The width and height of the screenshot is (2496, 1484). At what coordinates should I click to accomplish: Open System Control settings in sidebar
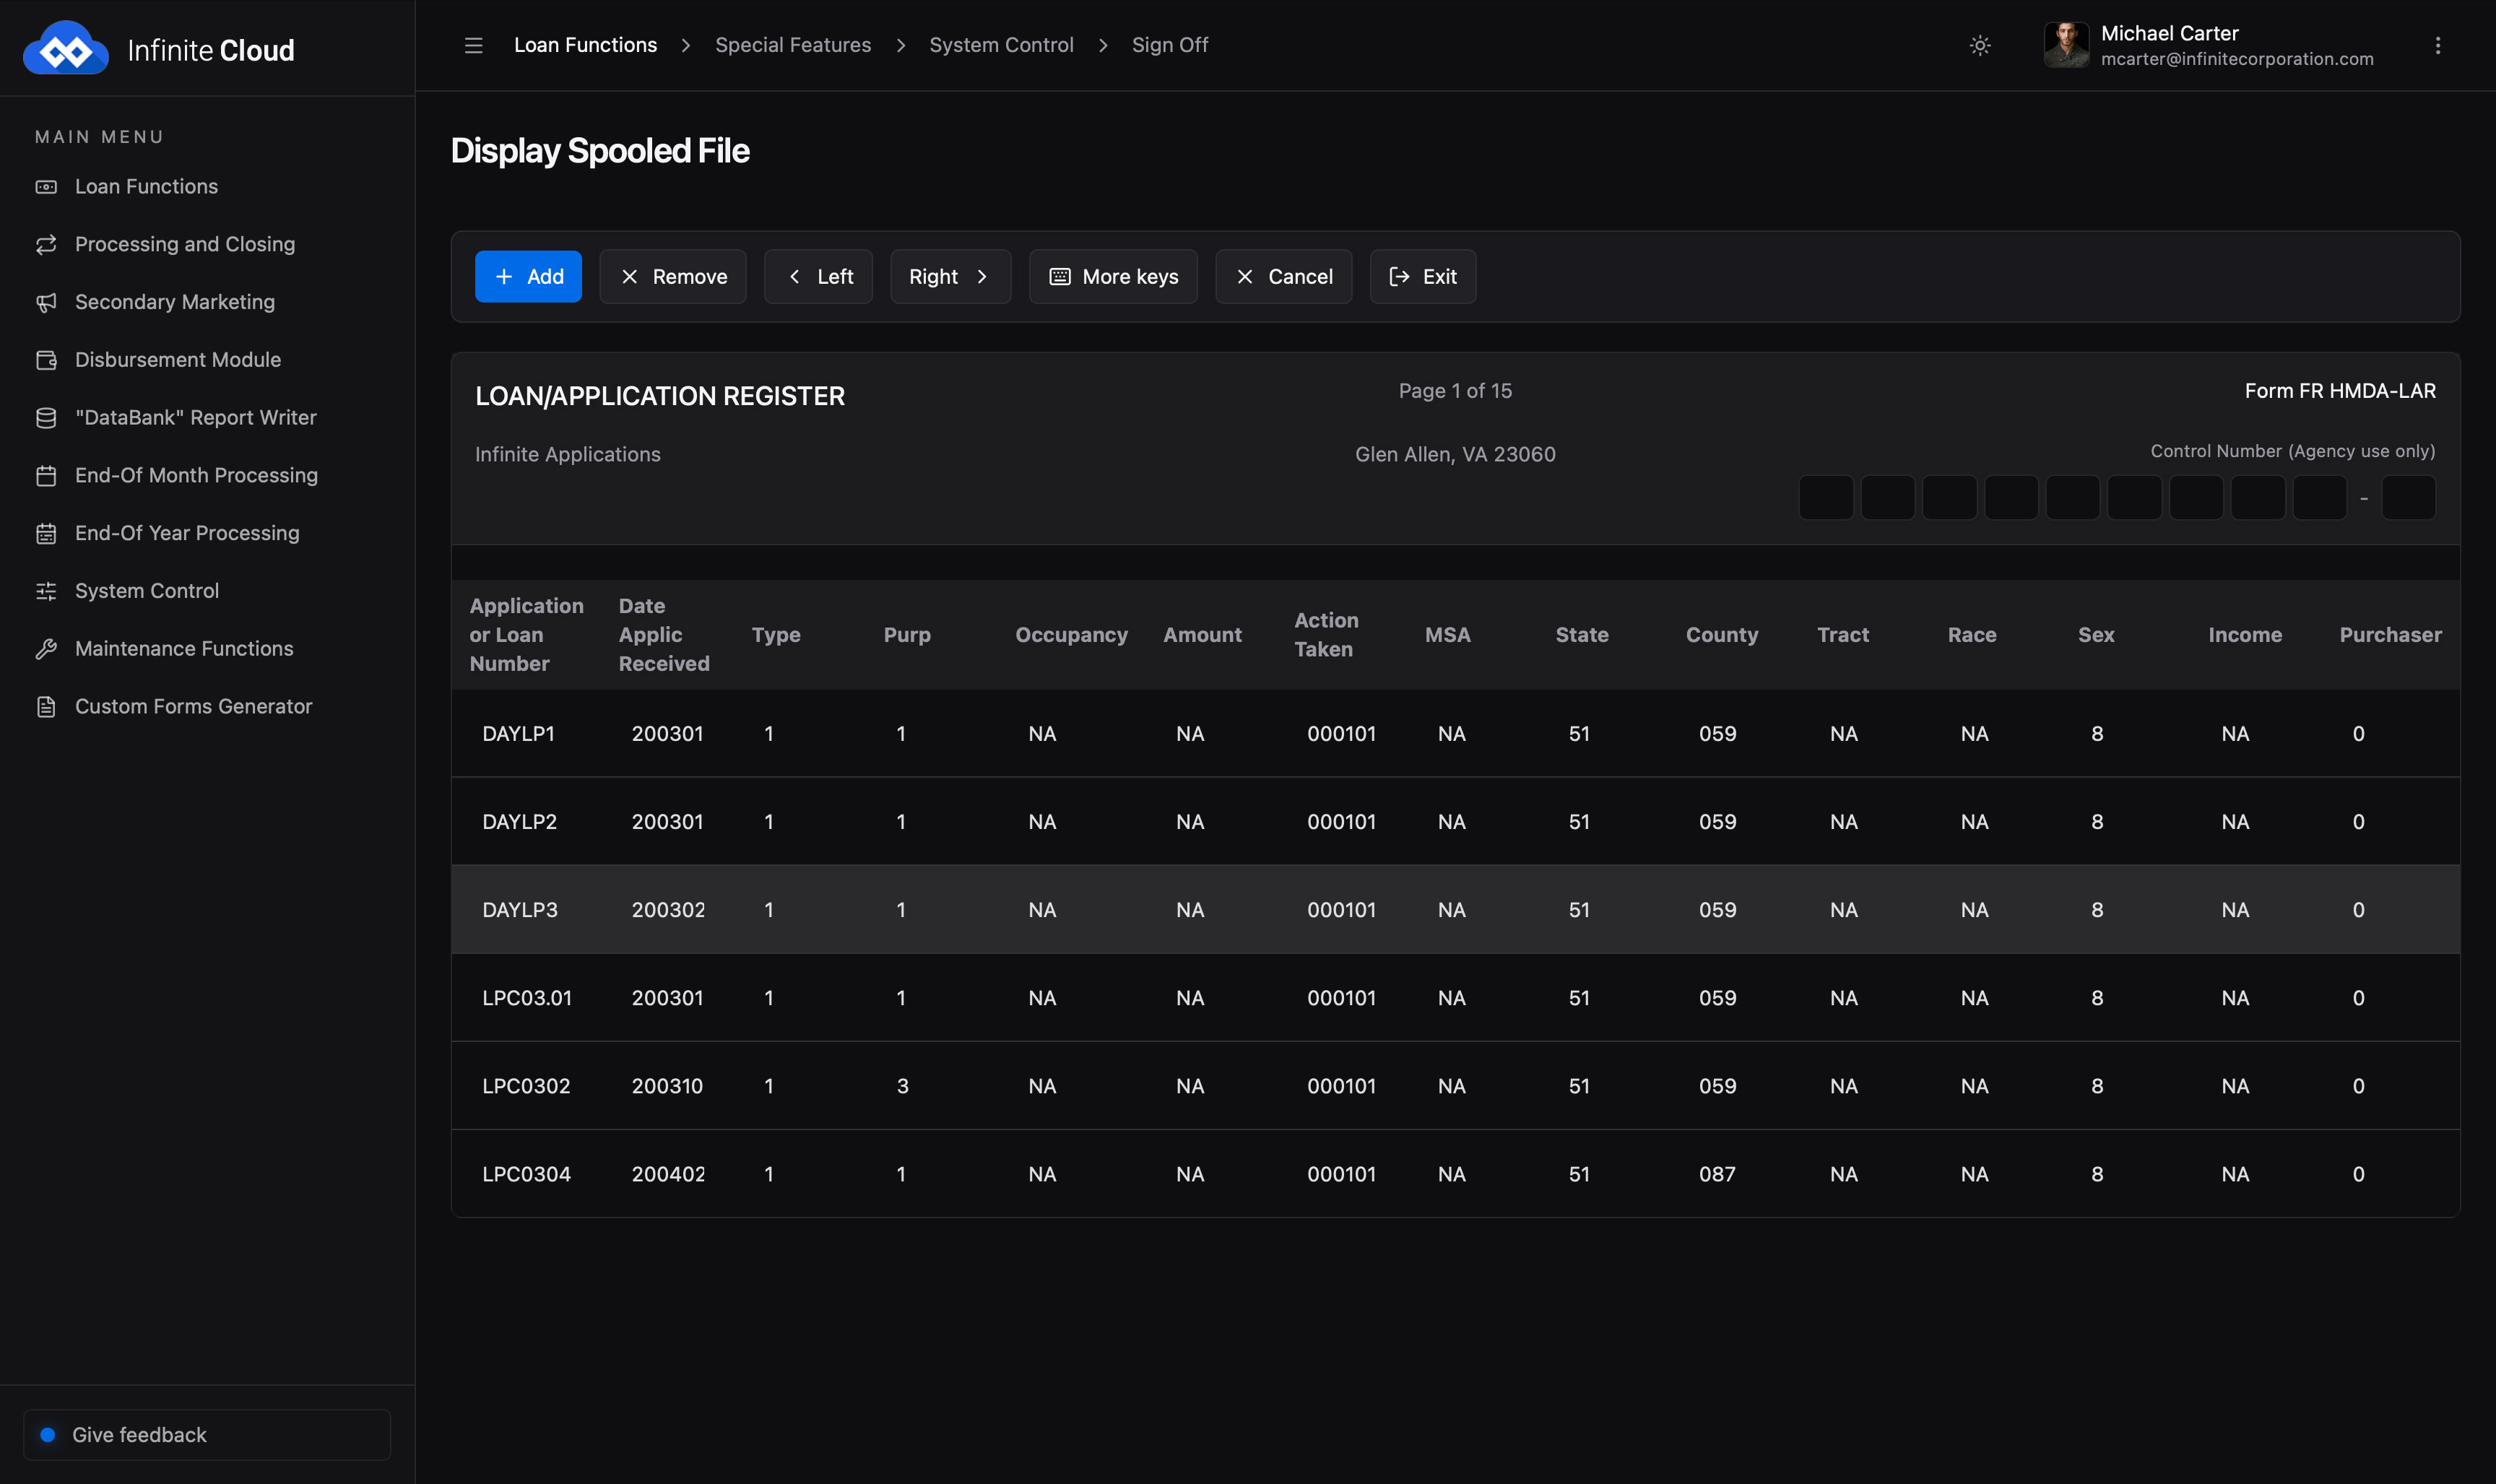pos(147,590)
